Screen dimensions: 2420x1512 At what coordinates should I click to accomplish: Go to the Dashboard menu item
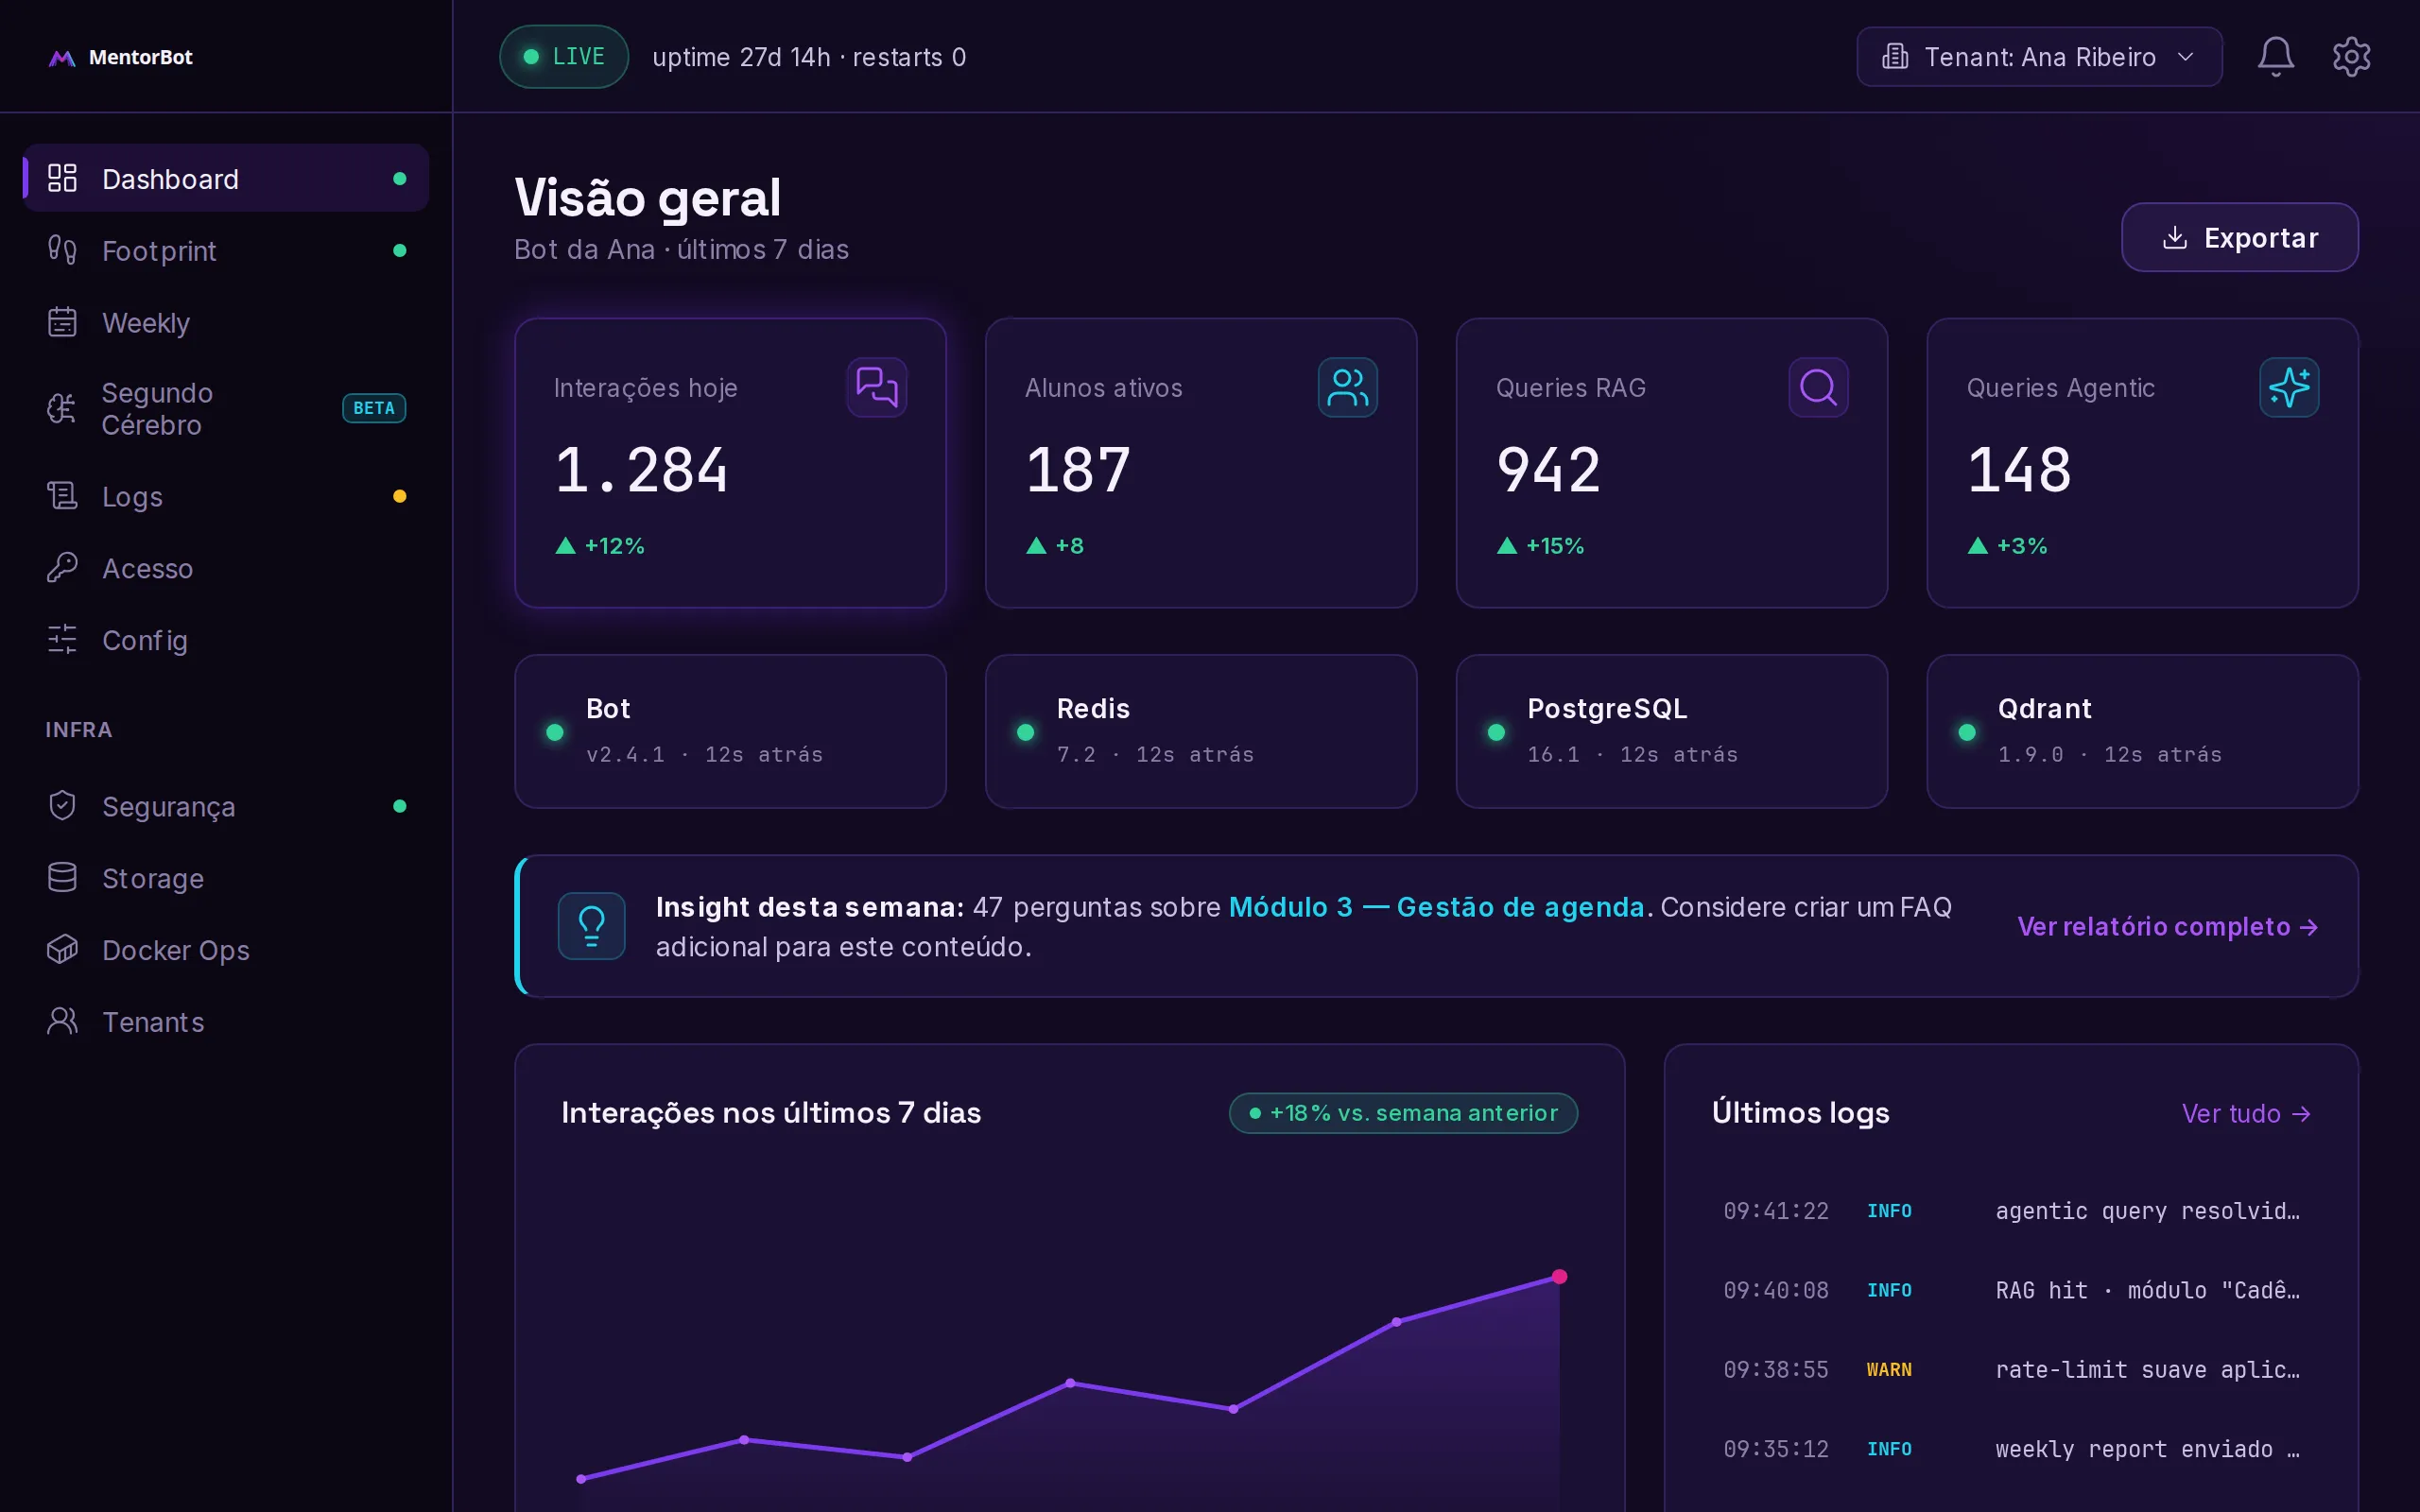point(226,178)
